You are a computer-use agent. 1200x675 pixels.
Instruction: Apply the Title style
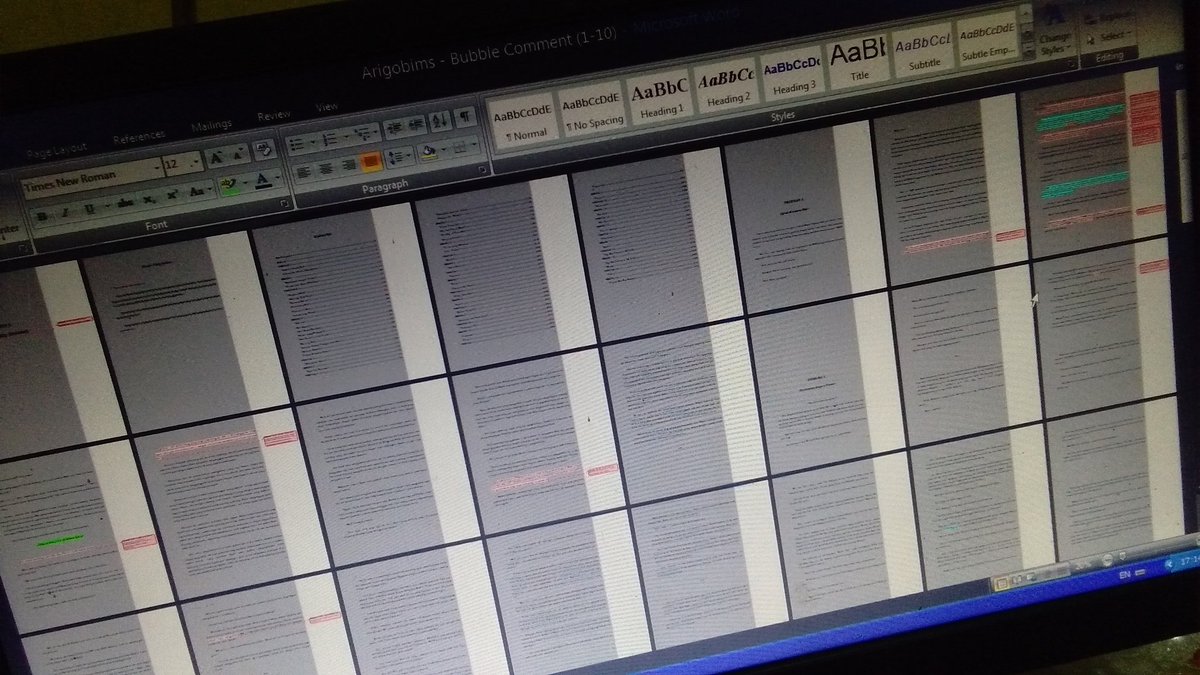(857, 62)
